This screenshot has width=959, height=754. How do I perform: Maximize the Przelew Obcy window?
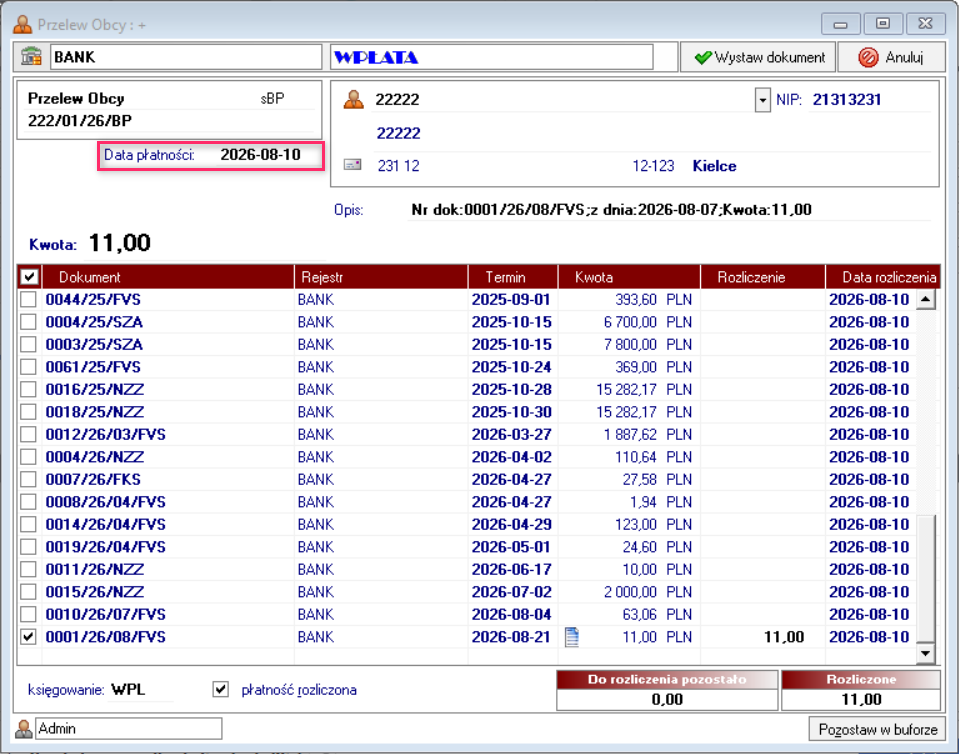pyautogui.click(x=883, y=24)
